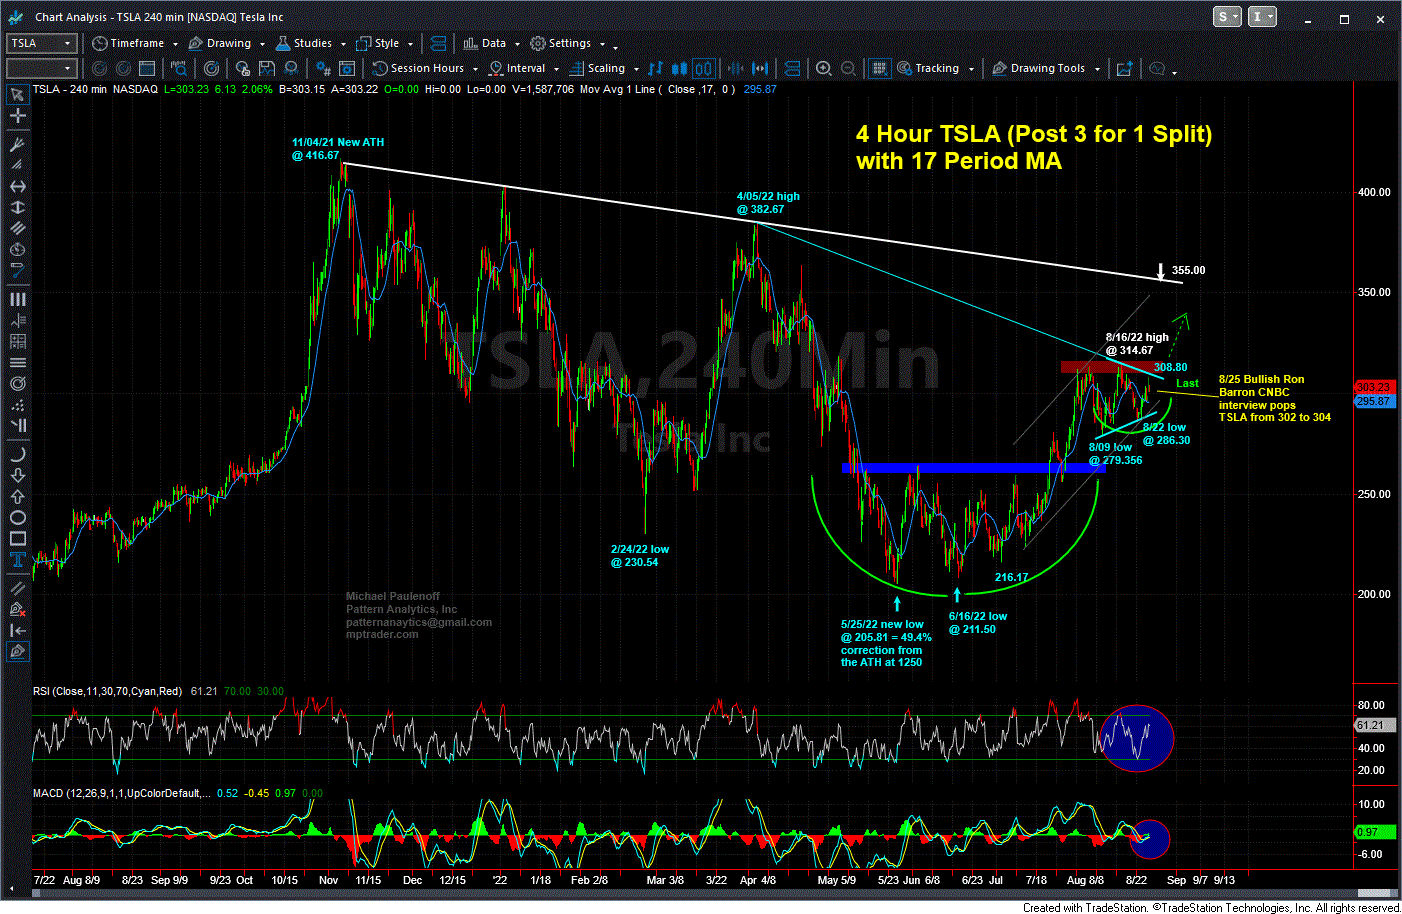Click the calendar icon in second toolbar
The image size is (1402, 914).
(x=147, y=68)
